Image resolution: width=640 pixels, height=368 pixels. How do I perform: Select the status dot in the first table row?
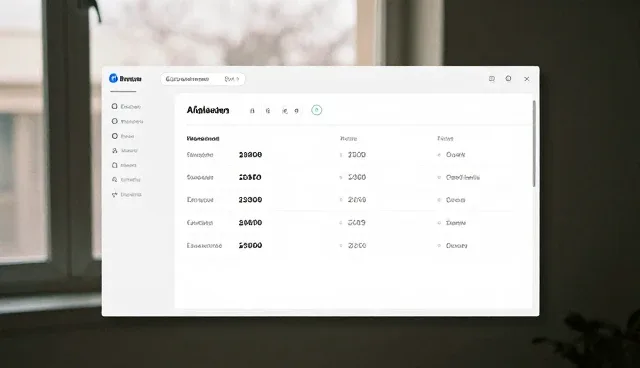click(439, 155)
